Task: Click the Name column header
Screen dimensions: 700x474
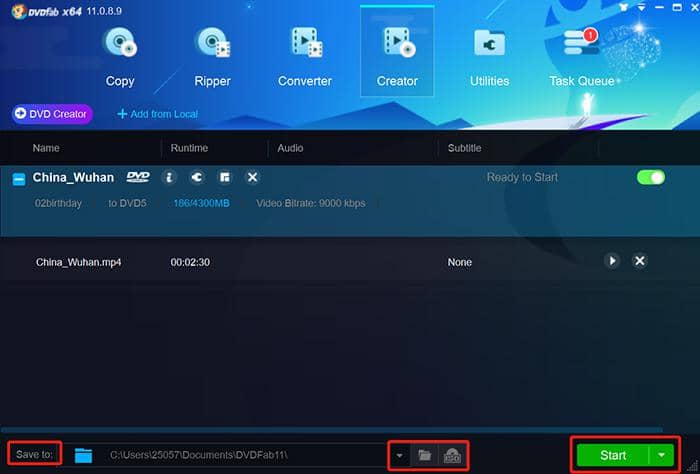Action: coord(46,148)
